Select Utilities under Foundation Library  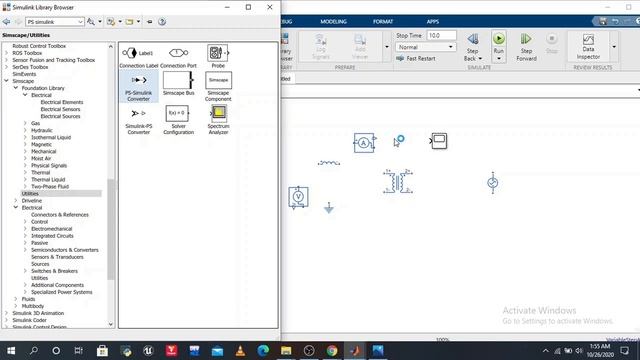tap(30, 193)
